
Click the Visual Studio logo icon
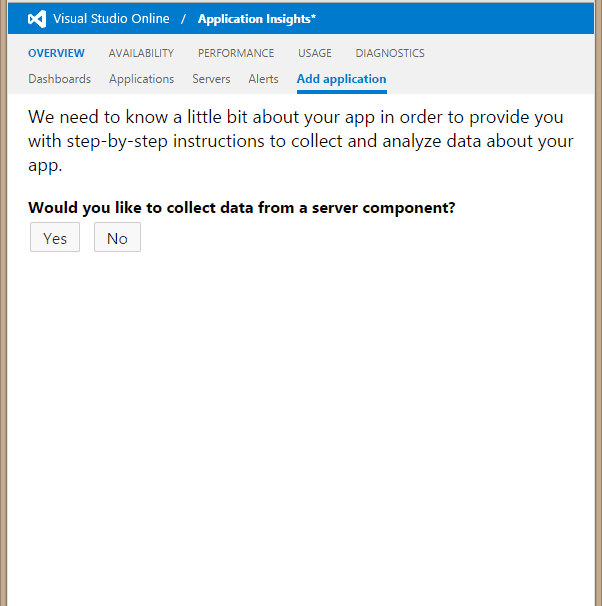(x=37, y=19)
